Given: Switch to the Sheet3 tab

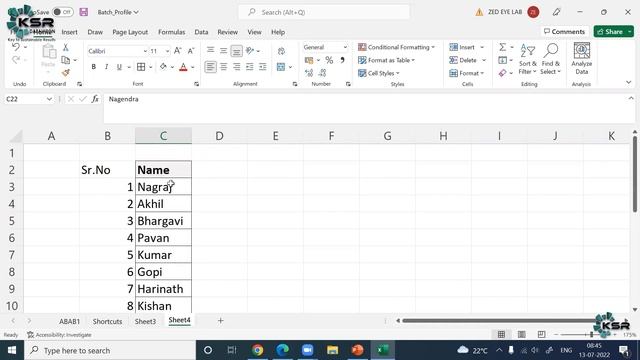Looking at the screenshot, I should 145,321.
